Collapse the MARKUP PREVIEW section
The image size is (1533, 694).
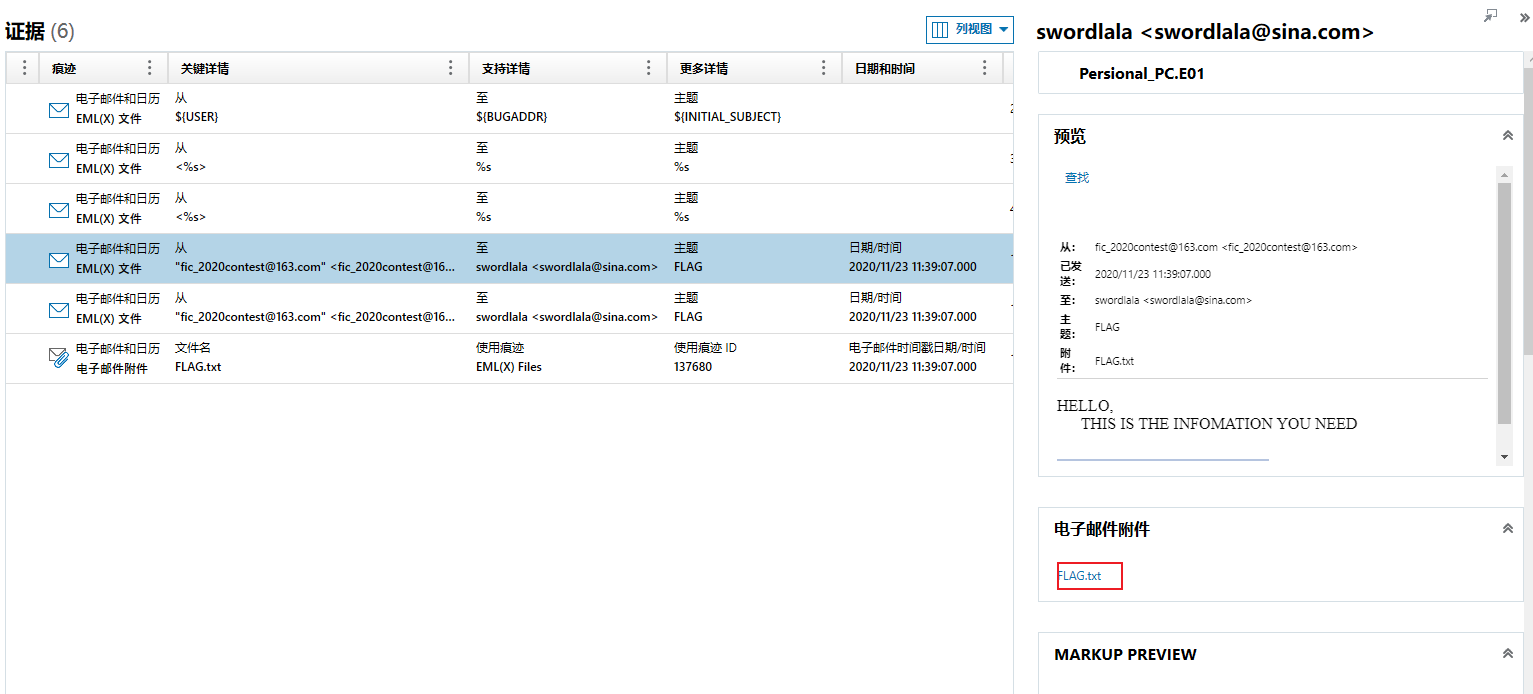coord(1507,654)
